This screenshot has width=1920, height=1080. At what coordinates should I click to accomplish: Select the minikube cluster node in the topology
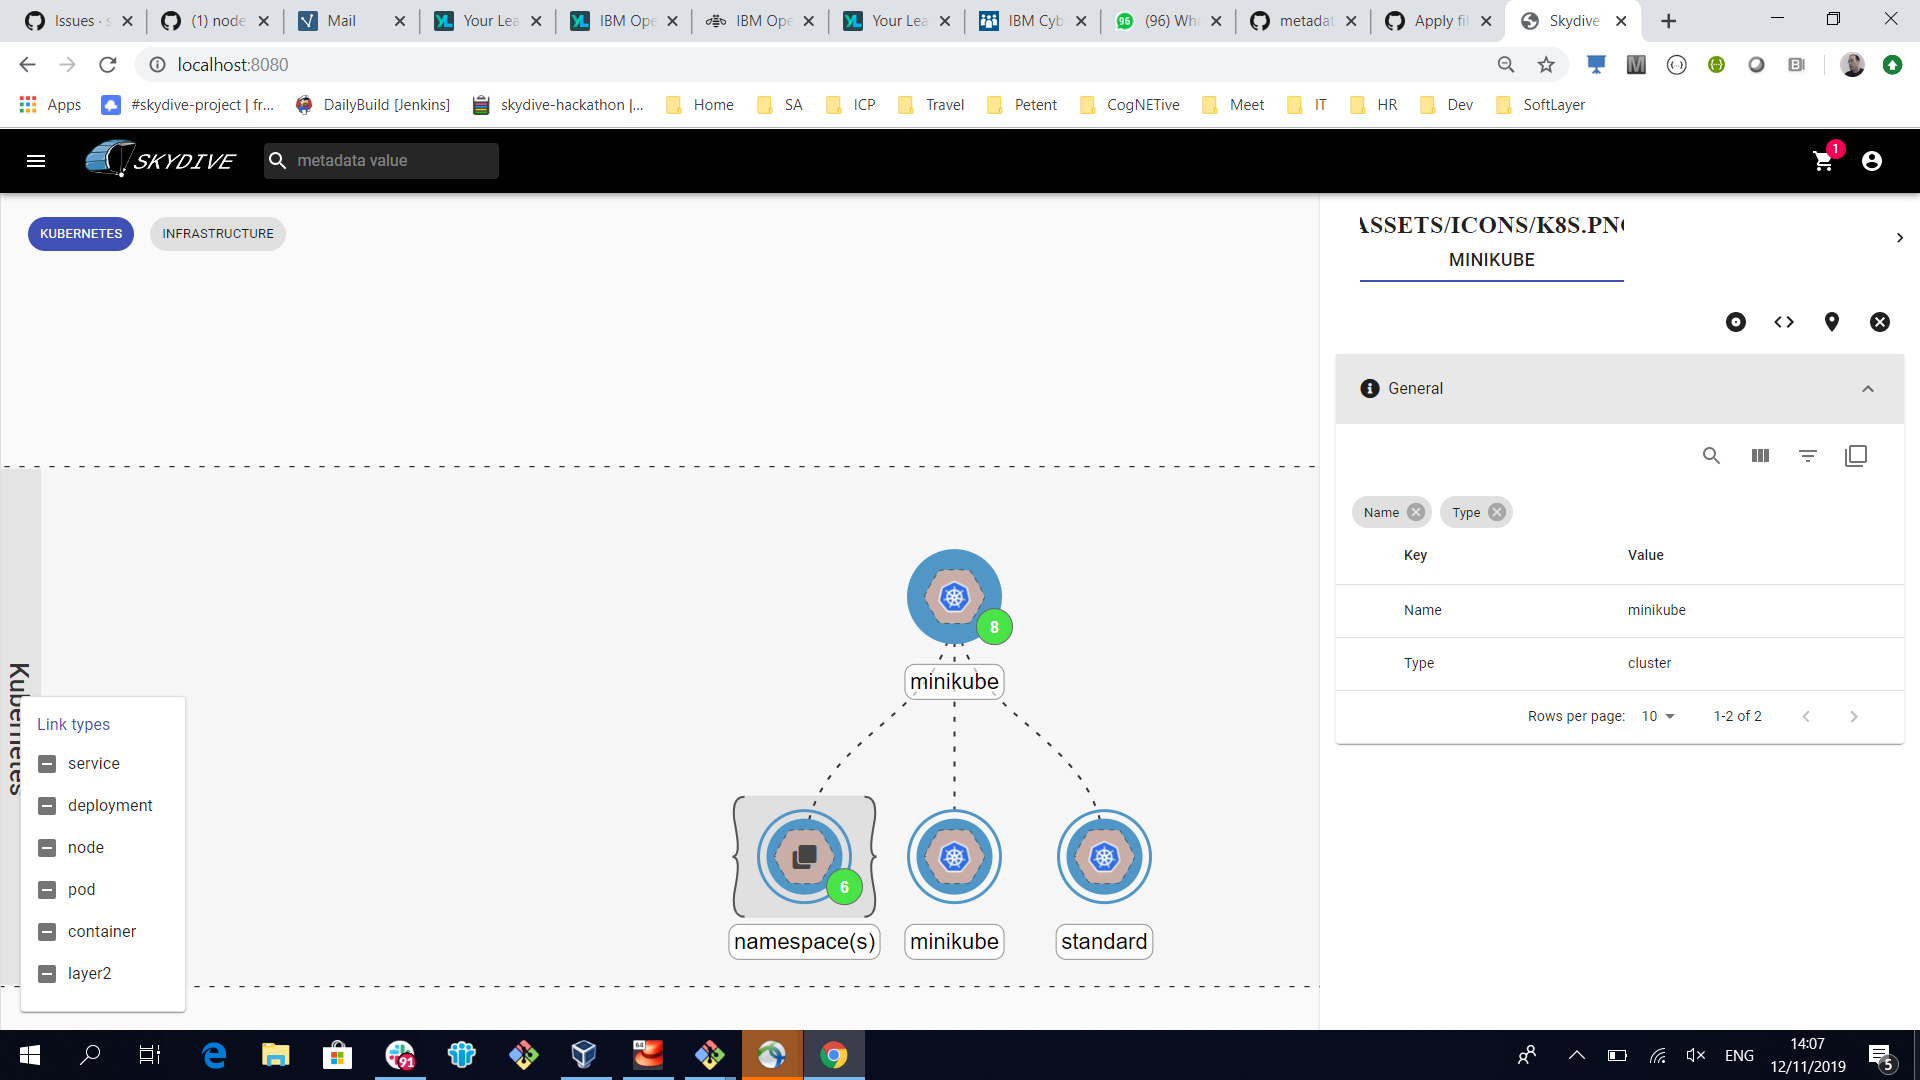coord(954,596)
